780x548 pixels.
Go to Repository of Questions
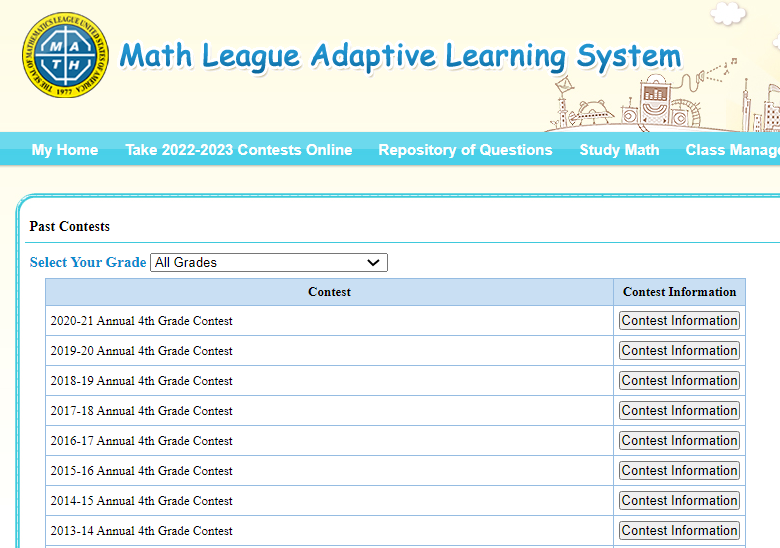click(x=465, y=150)
